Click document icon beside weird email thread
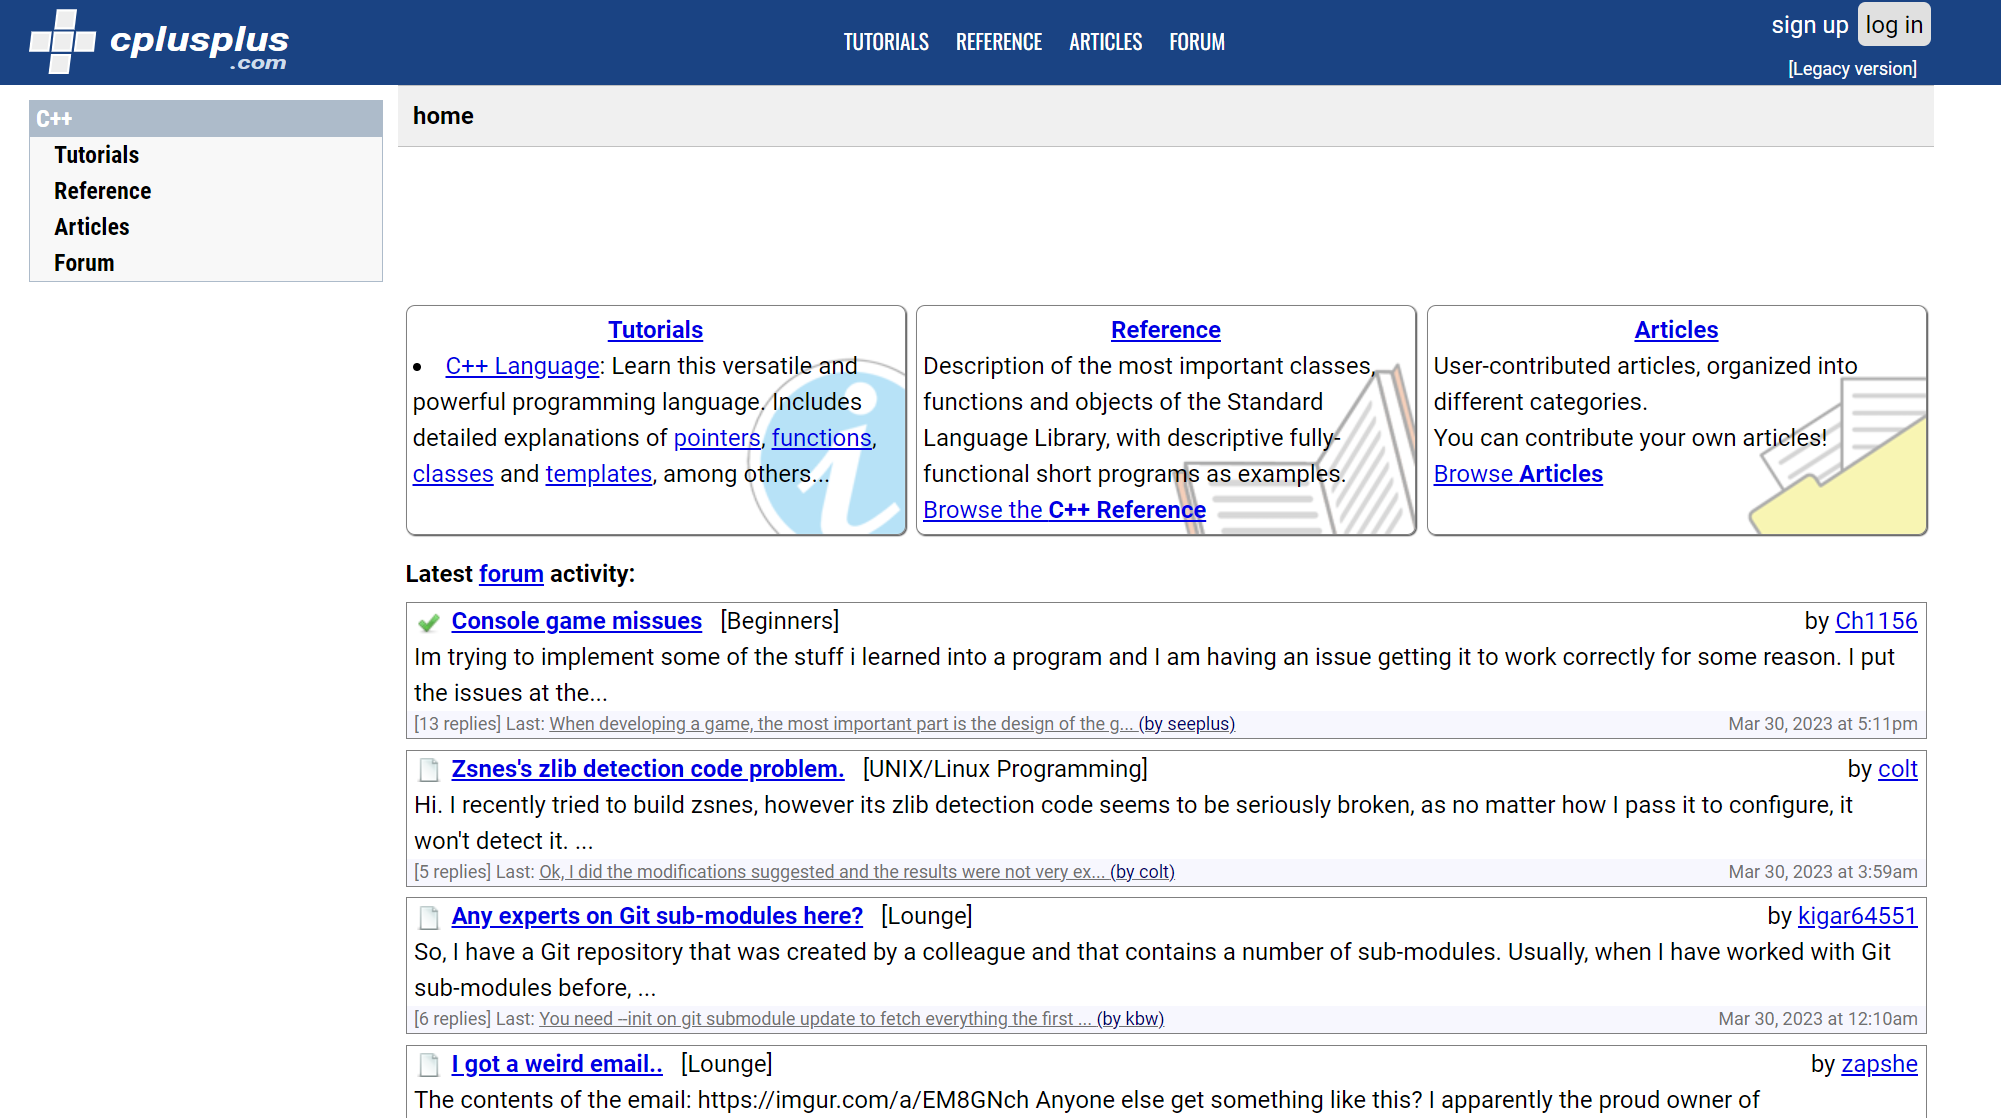 coord(429,1065)
